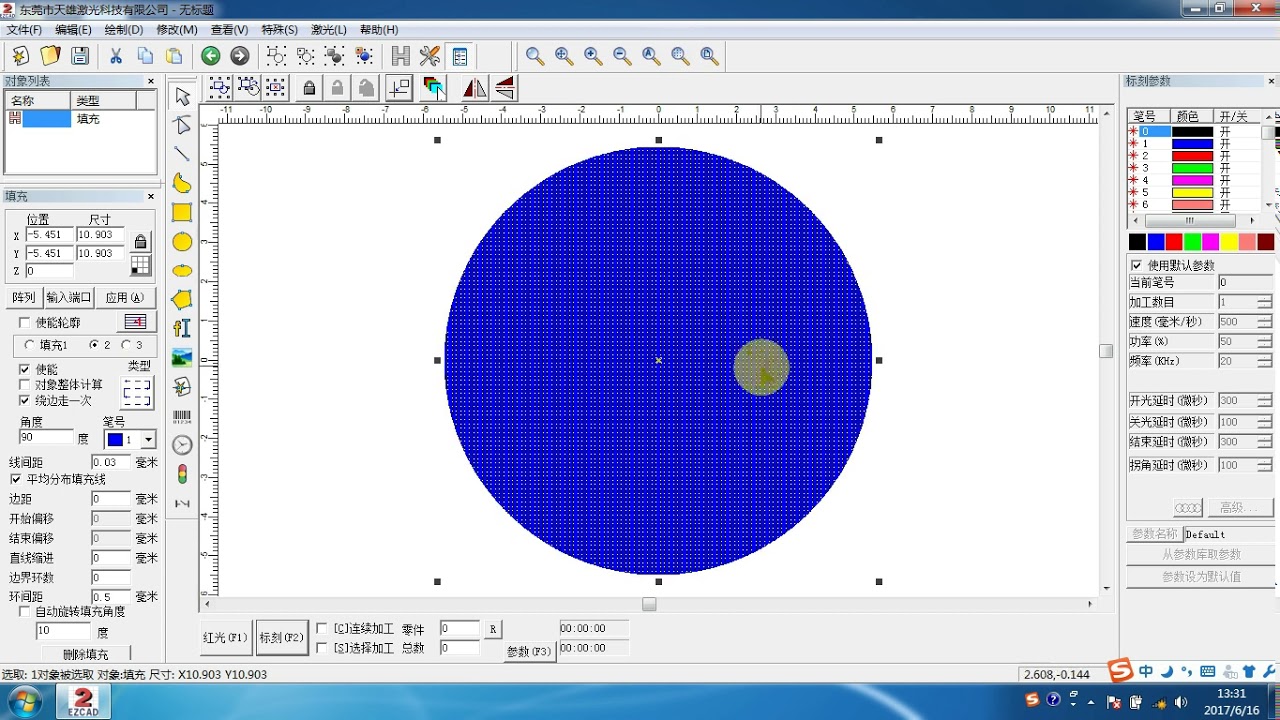Pick the green swatch in the pen color palette
1280x720 pixels.
point(1192,242)
